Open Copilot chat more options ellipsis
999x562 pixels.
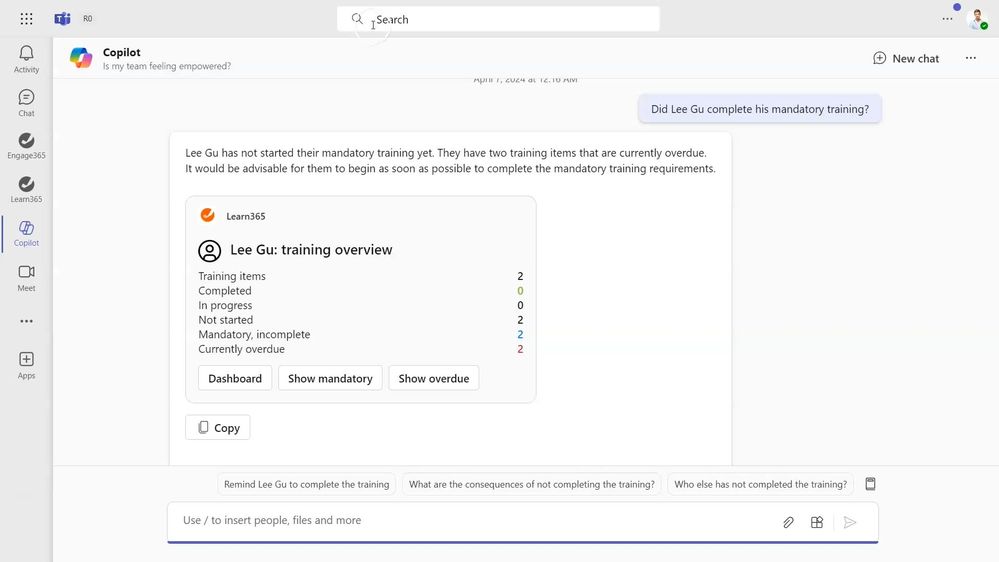[x=970, y=58]
